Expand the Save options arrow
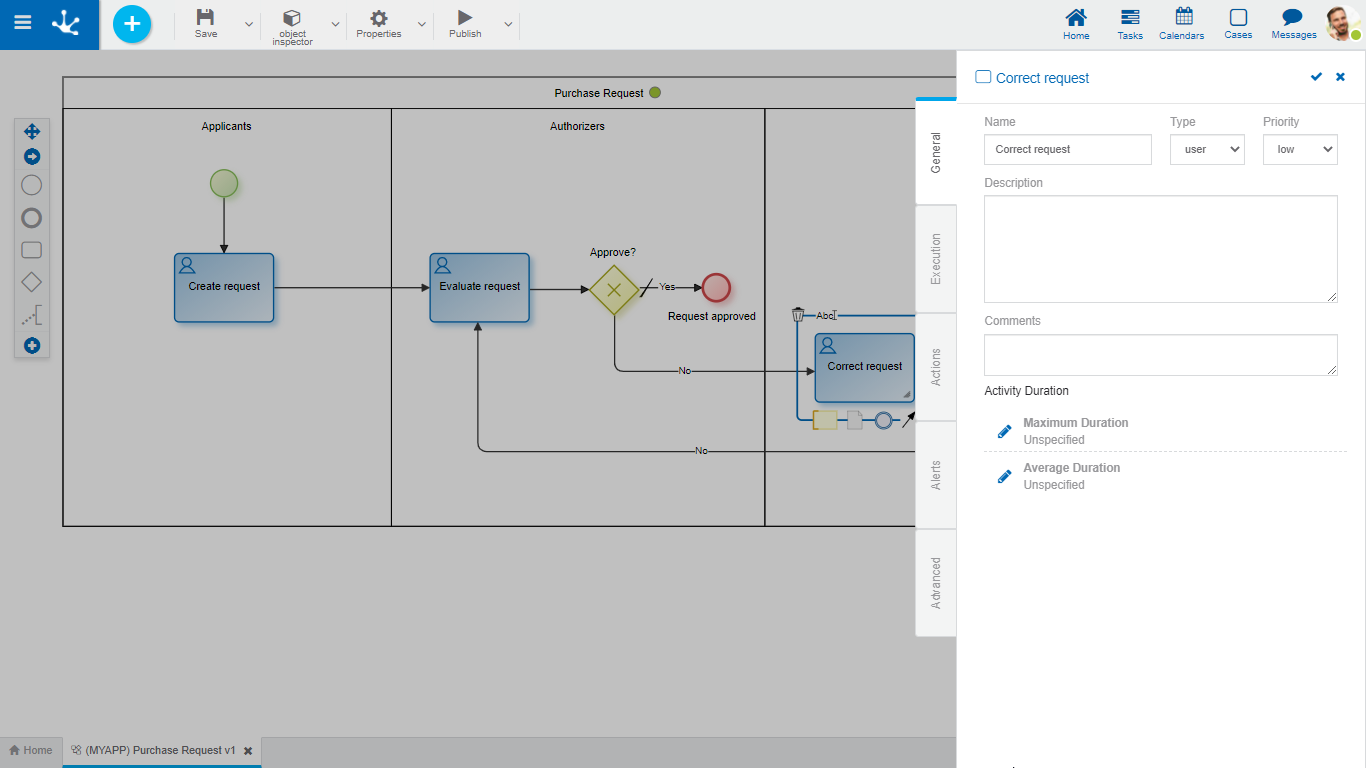The width and height of the screenshot is (1366, 768). click(249, 25)
